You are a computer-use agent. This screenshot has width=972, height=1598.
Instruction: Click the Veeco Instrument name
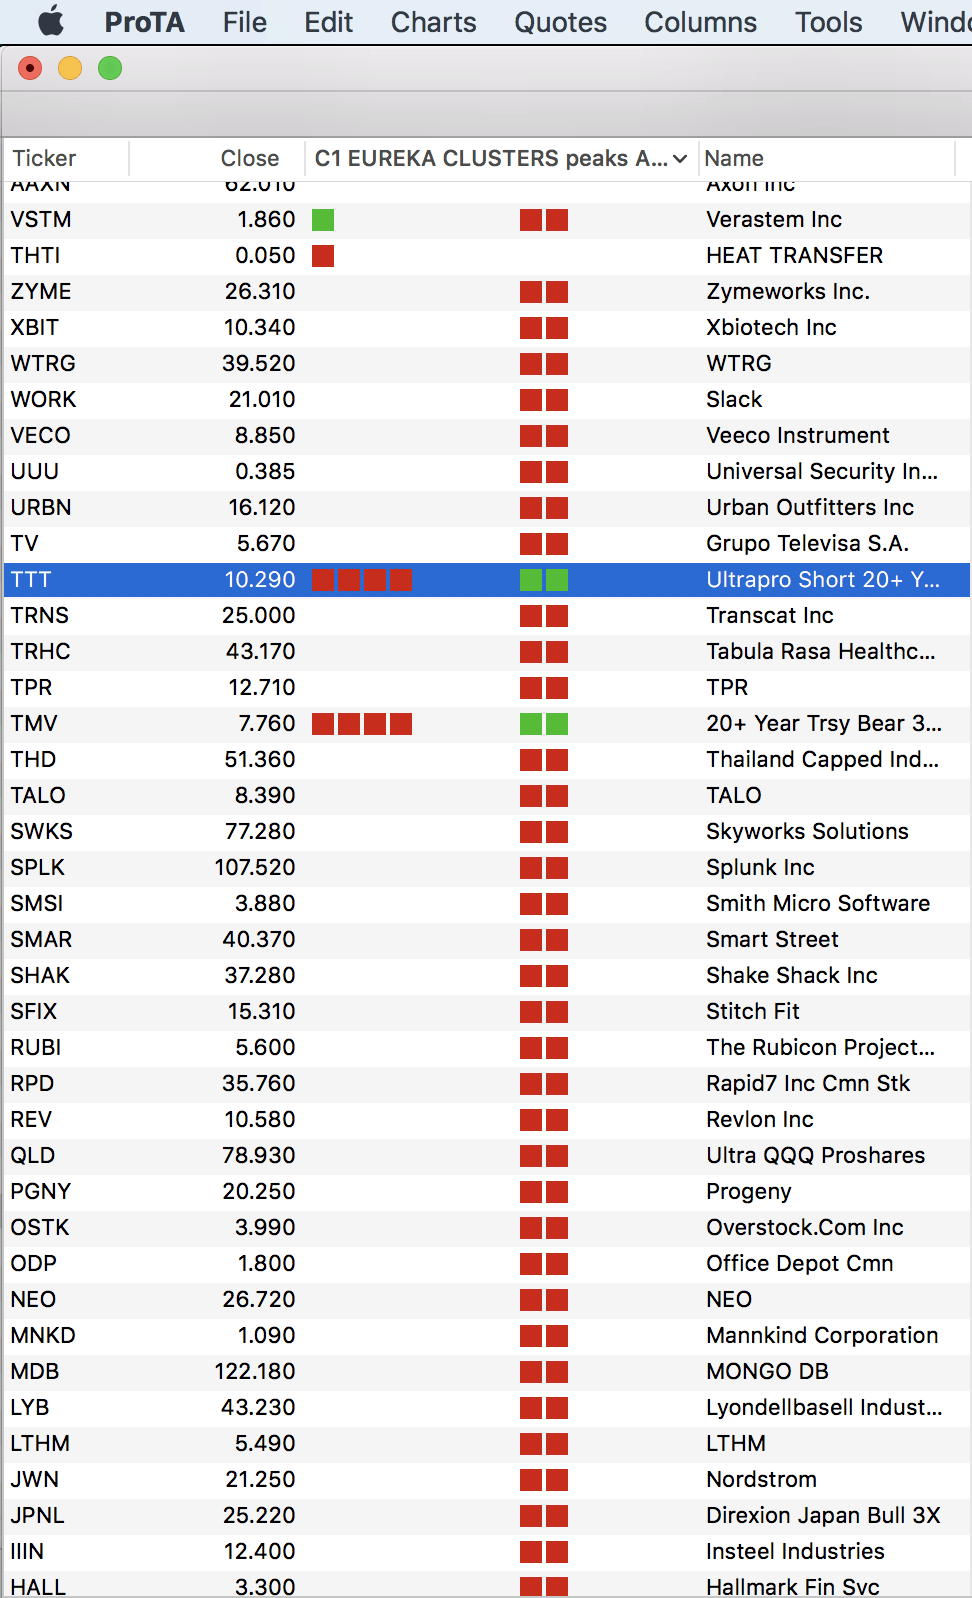pyautogui.click(x=797, y=436)
